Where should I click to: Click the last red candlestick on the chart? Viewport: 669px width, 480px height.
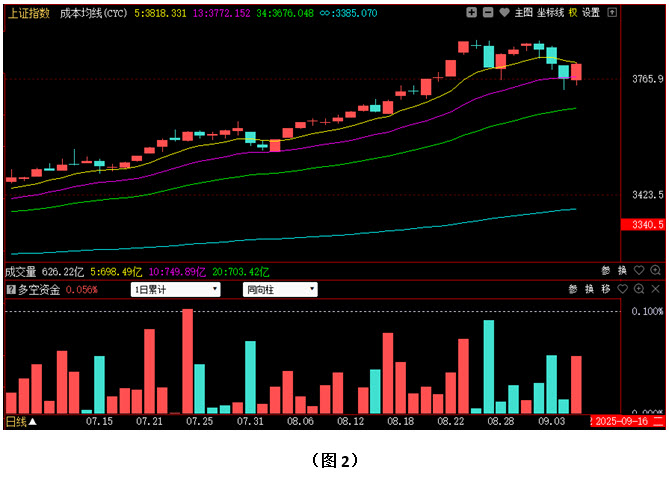pyautogui.click(x=576, y=73)
